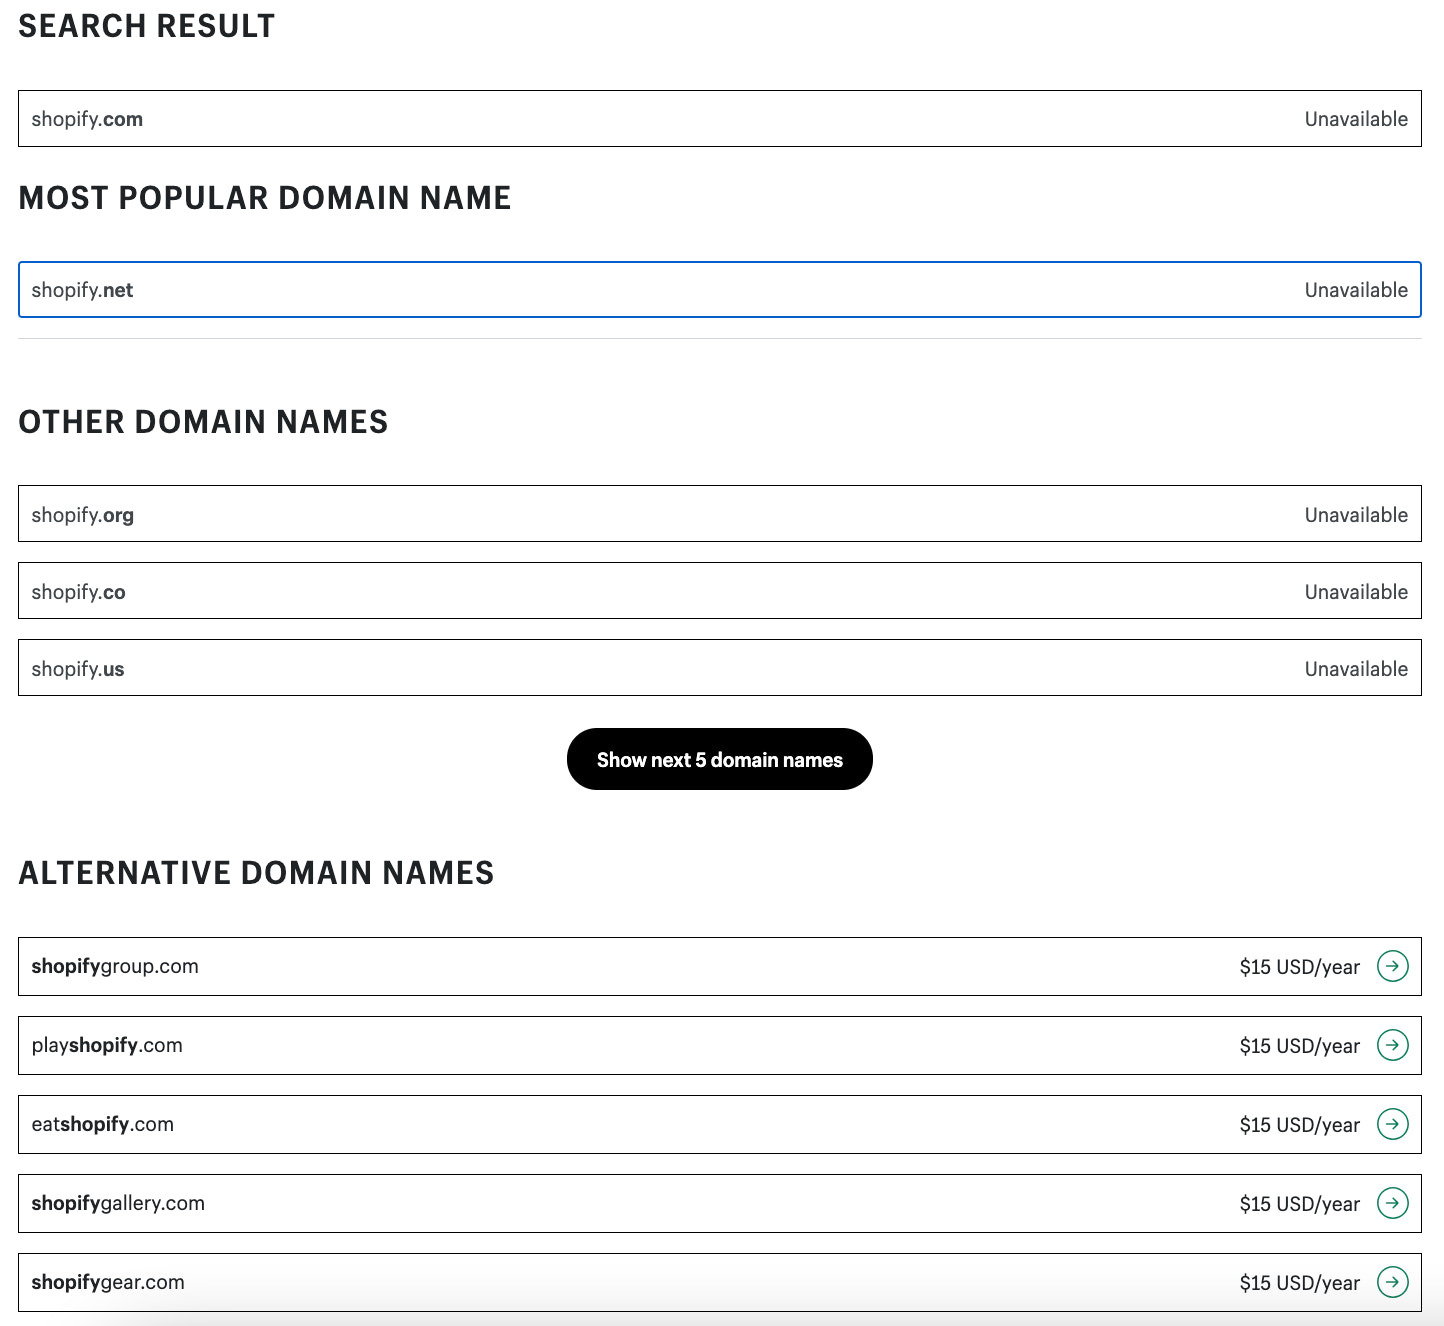The height and width of the screenshot is (1326, 1444).
Task: Select the shopifygear.com alternative domain
Action: [600, 1282]
